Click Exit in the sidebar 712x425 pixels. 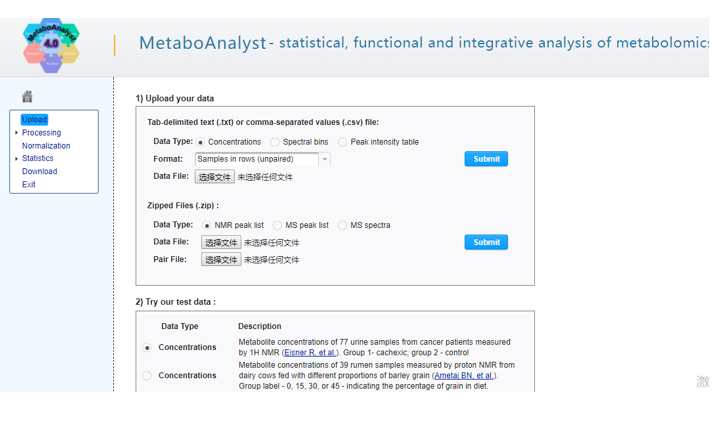[x=29, y=184]
